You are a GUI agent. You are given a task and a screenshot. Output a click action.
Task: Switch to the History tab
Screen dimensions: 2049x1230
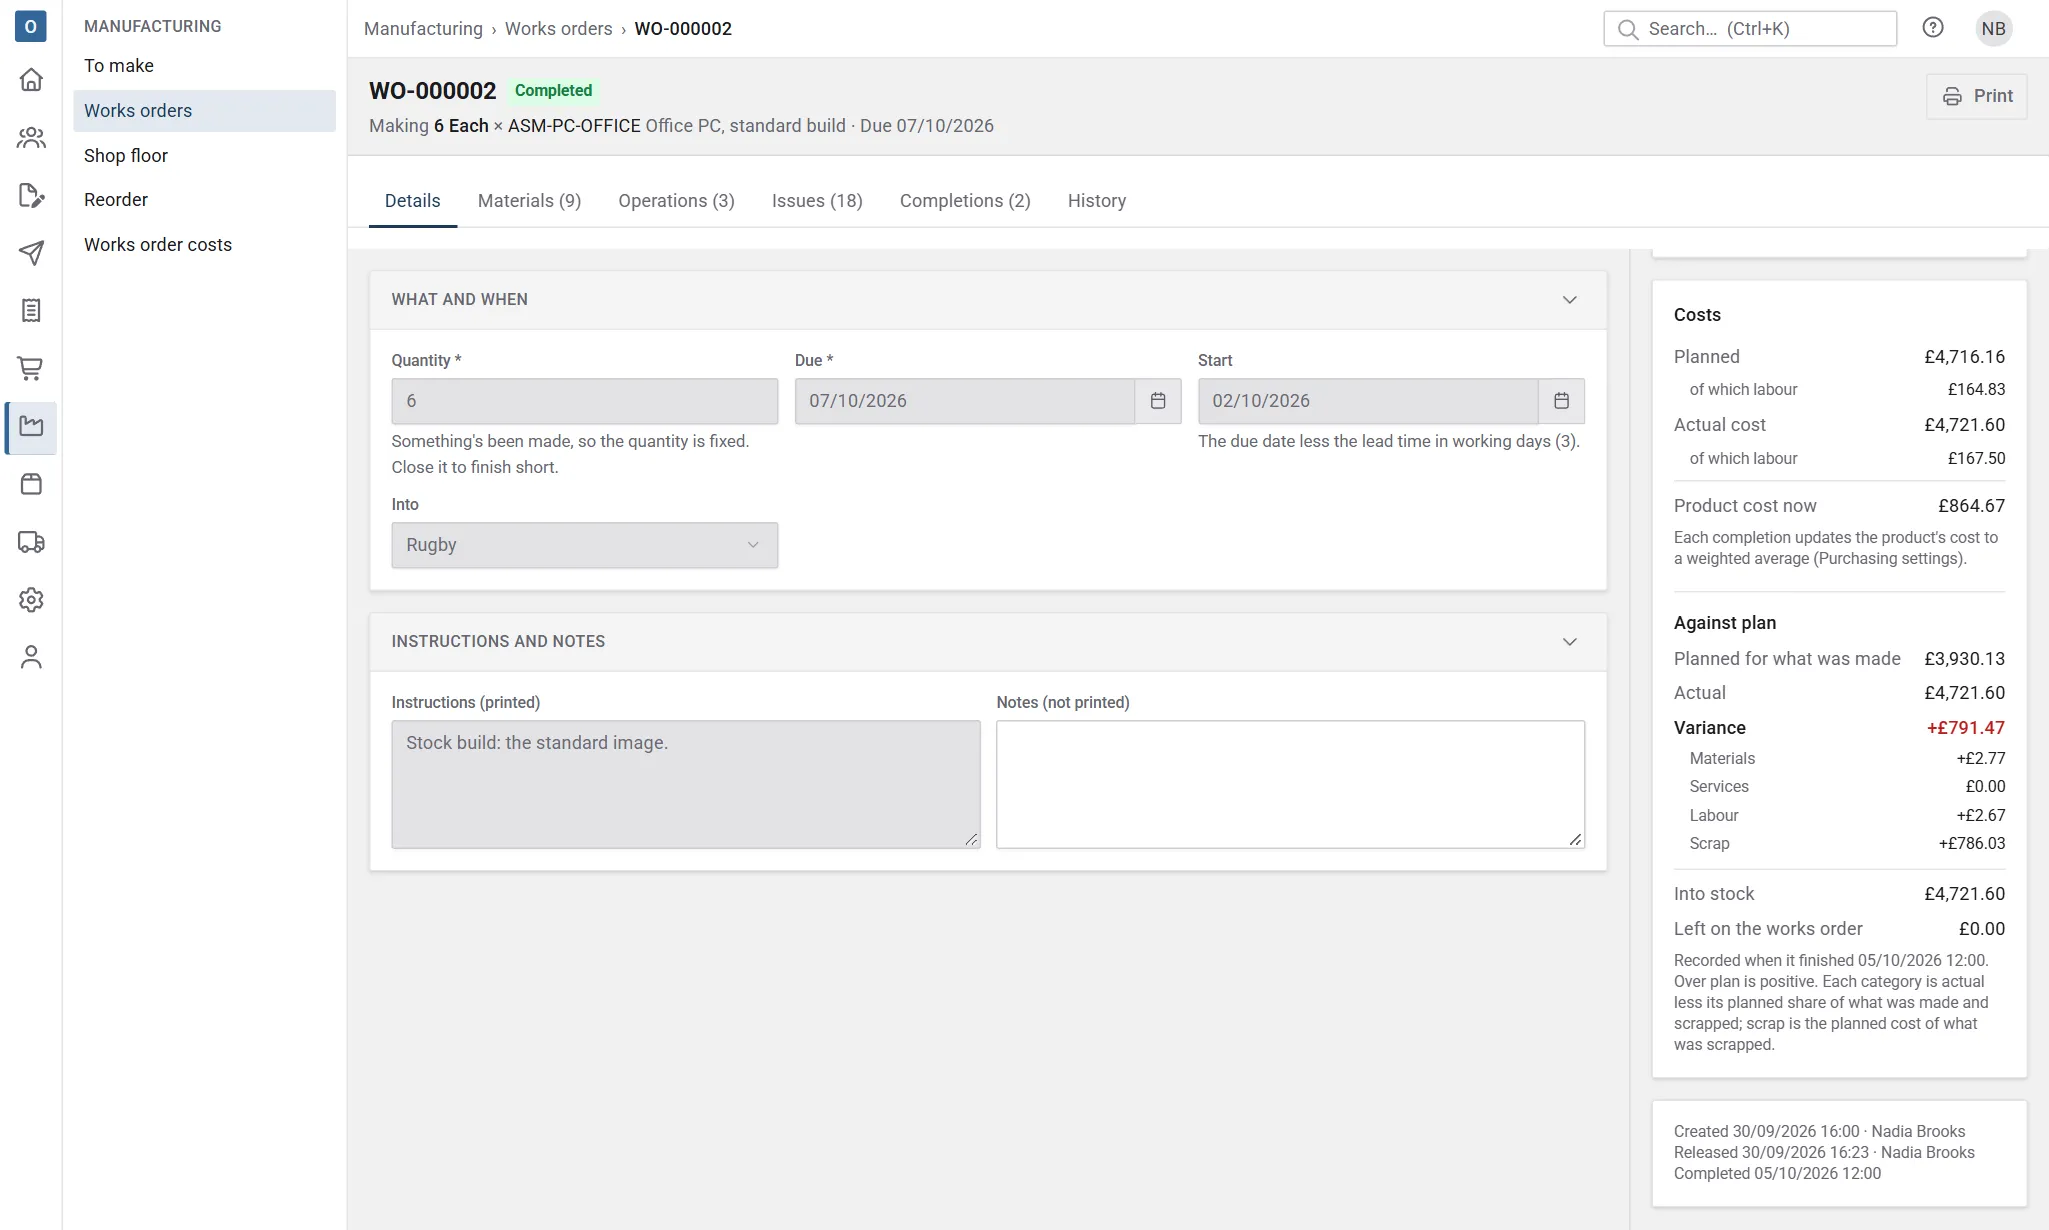pos(1097,201)
